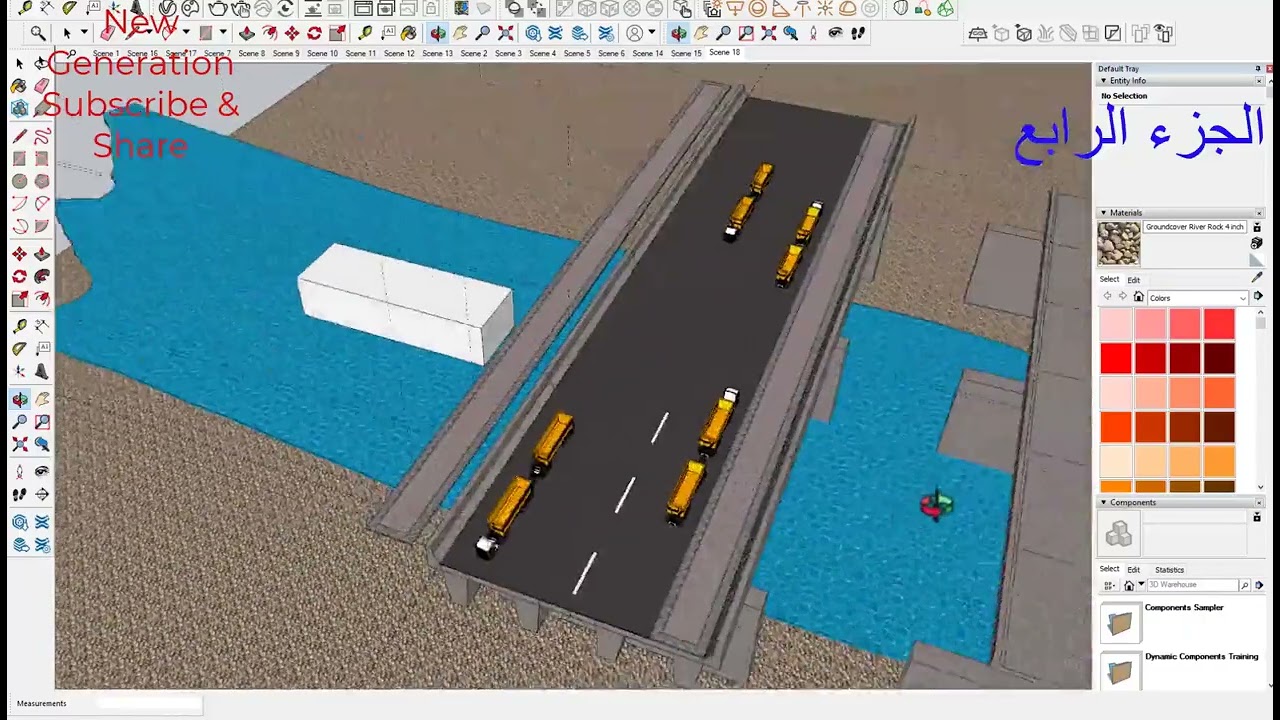Click the Measurements input box
1280x720 pixels.
pos(150,704)
